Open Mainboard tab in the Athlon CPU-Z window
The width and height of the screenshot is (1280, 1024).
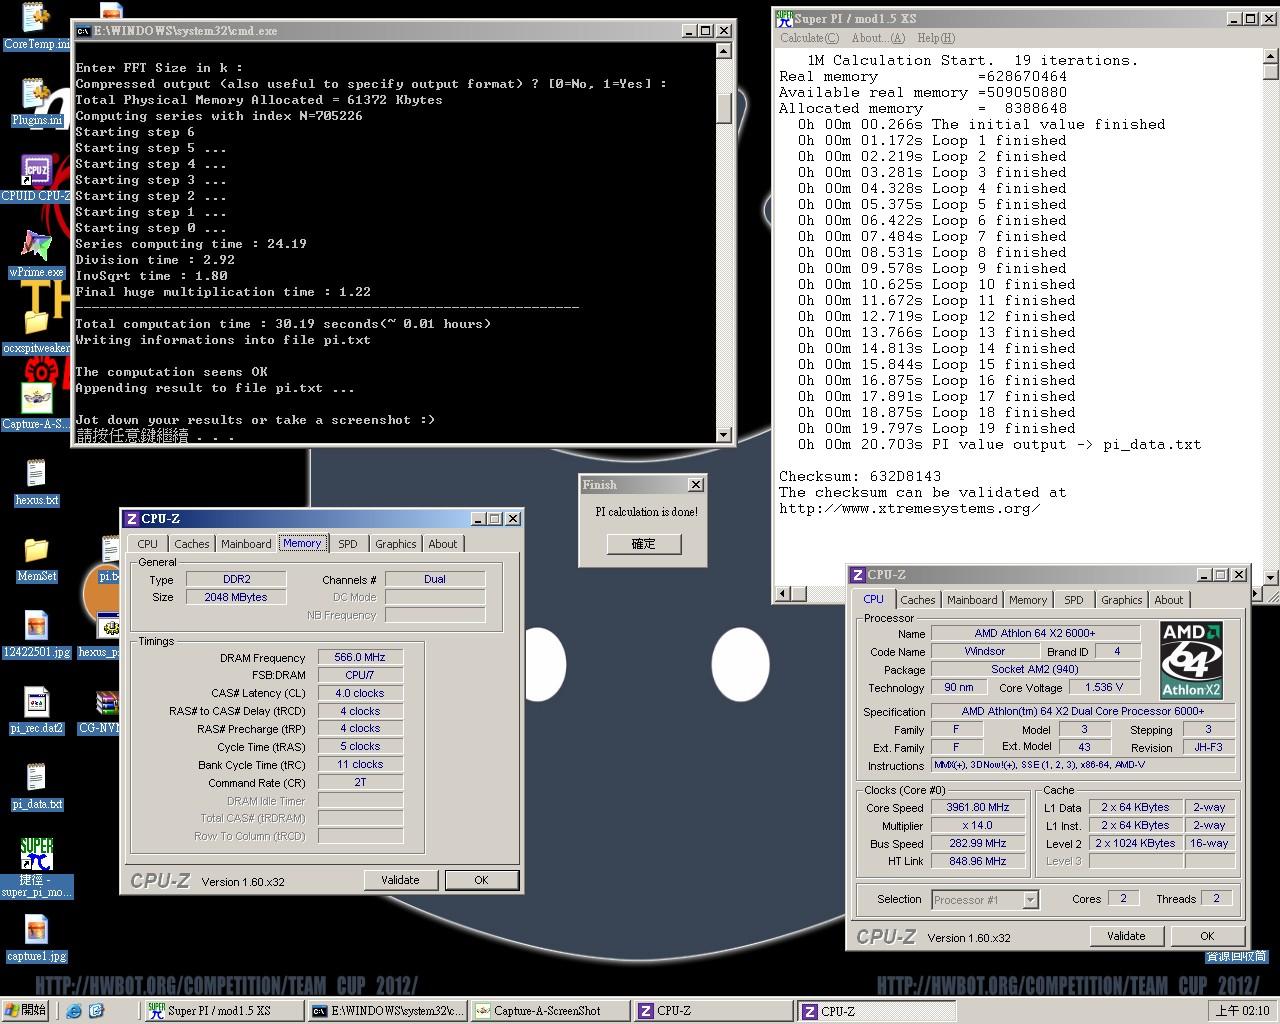972,600
